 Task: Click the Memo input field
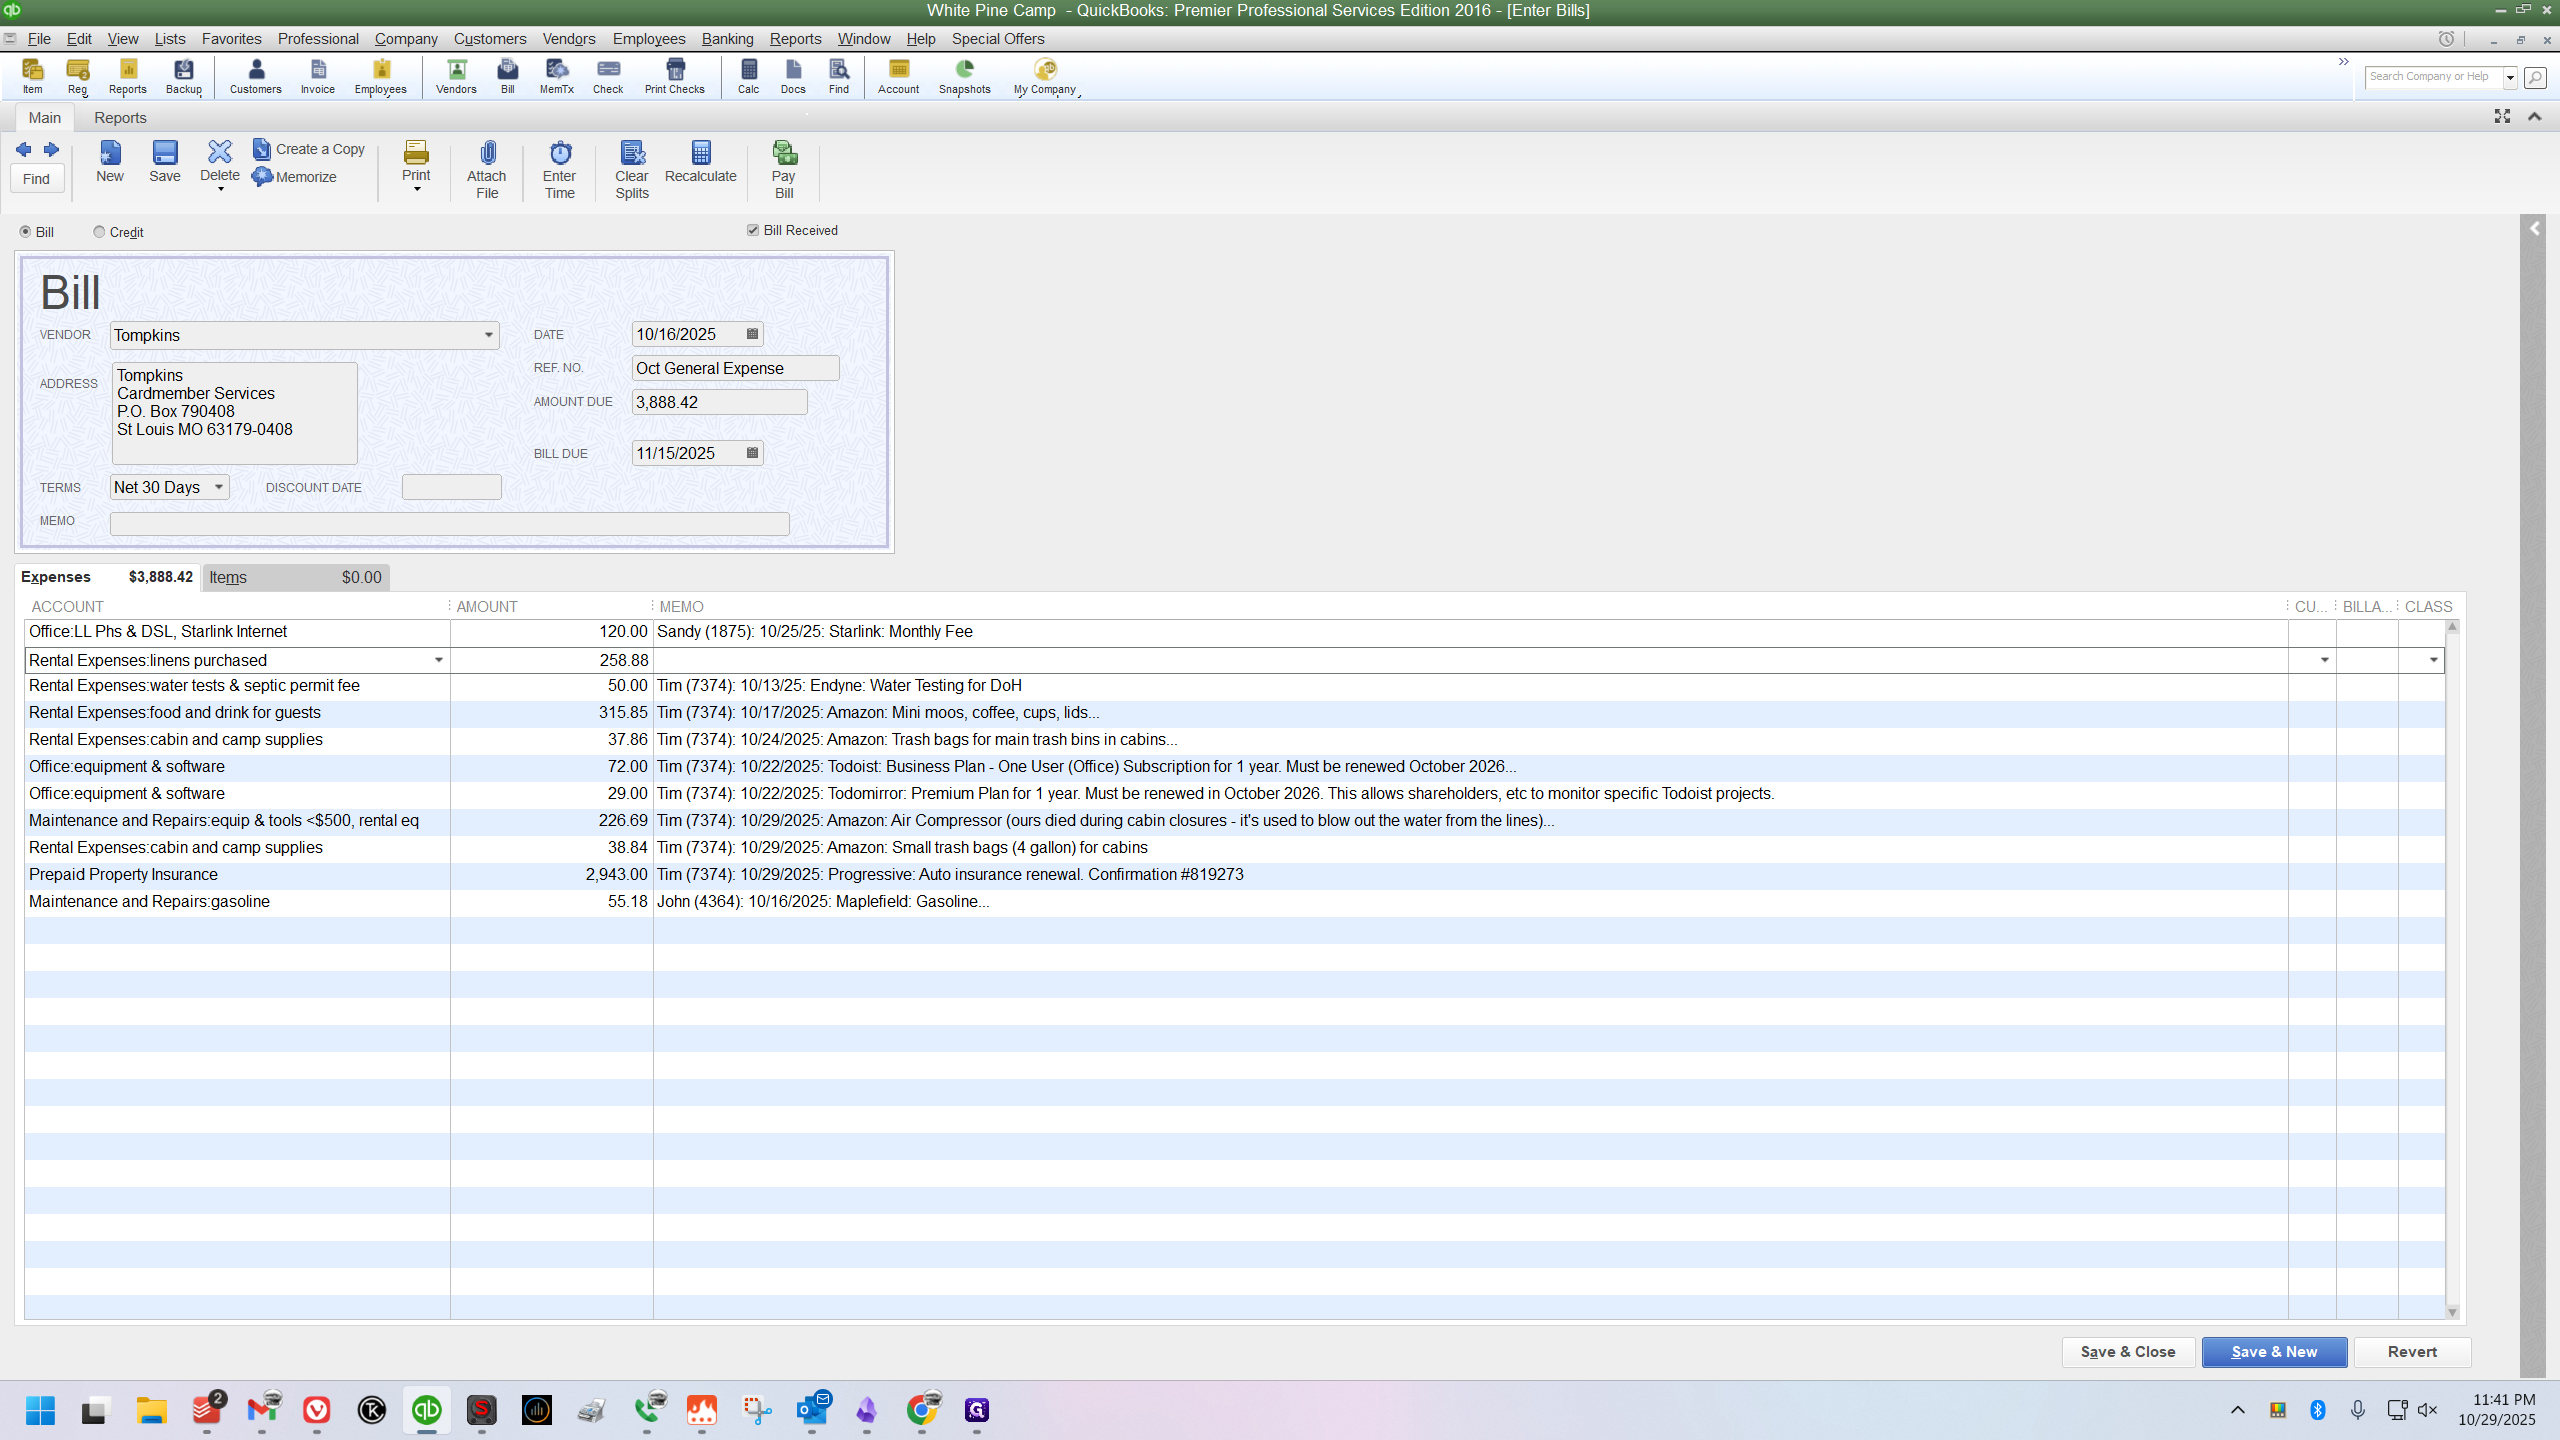click(x=449, y=523)
